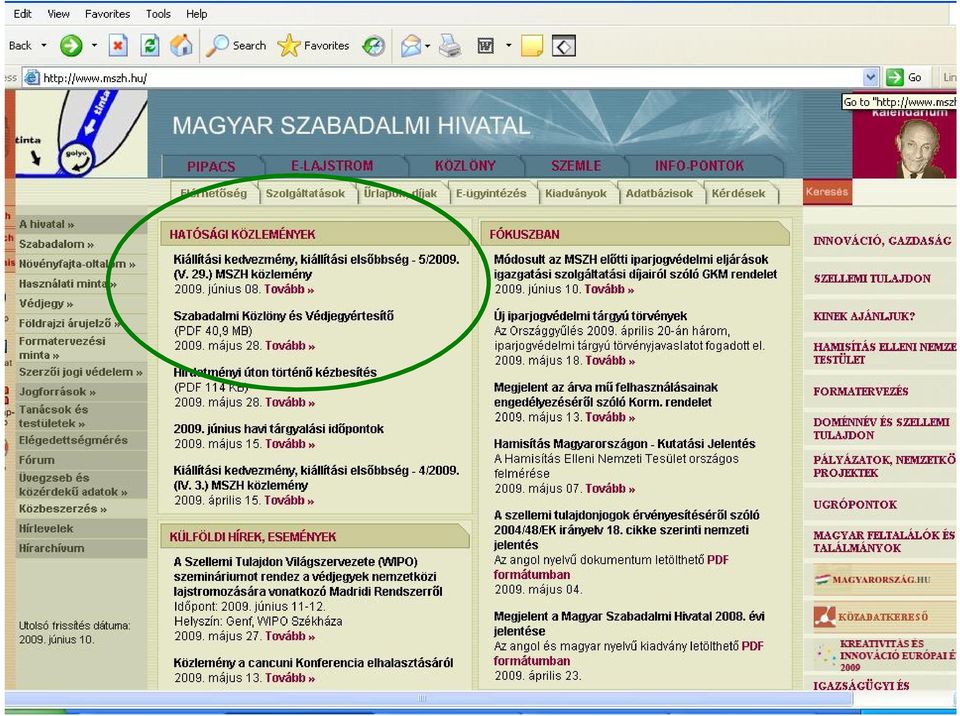Open PDF formátumban link above 2009. május 04.

611,567
